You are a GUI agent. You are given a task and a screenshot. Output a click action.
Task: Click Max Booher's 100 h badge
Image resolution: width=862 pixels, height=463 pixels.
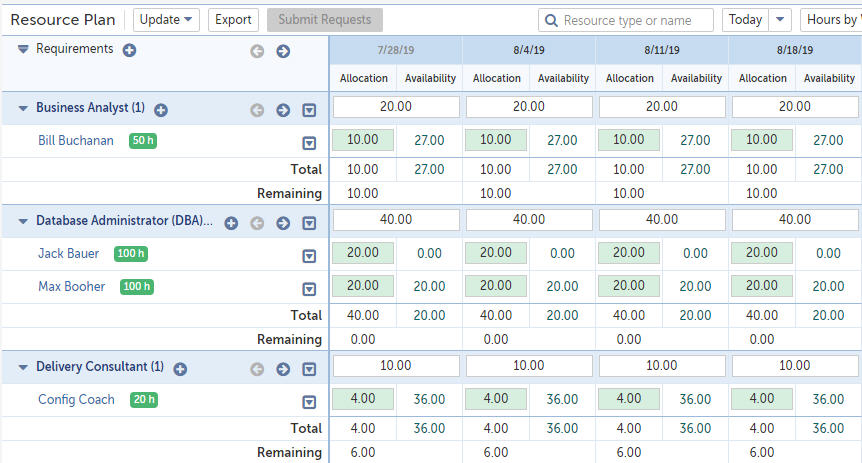click(137, 286)
